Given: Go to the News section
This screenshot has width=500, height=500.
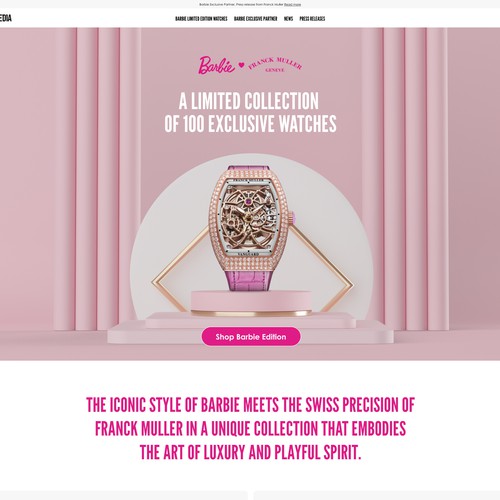Looking at the screenshot, I should (x=288, y=19).
